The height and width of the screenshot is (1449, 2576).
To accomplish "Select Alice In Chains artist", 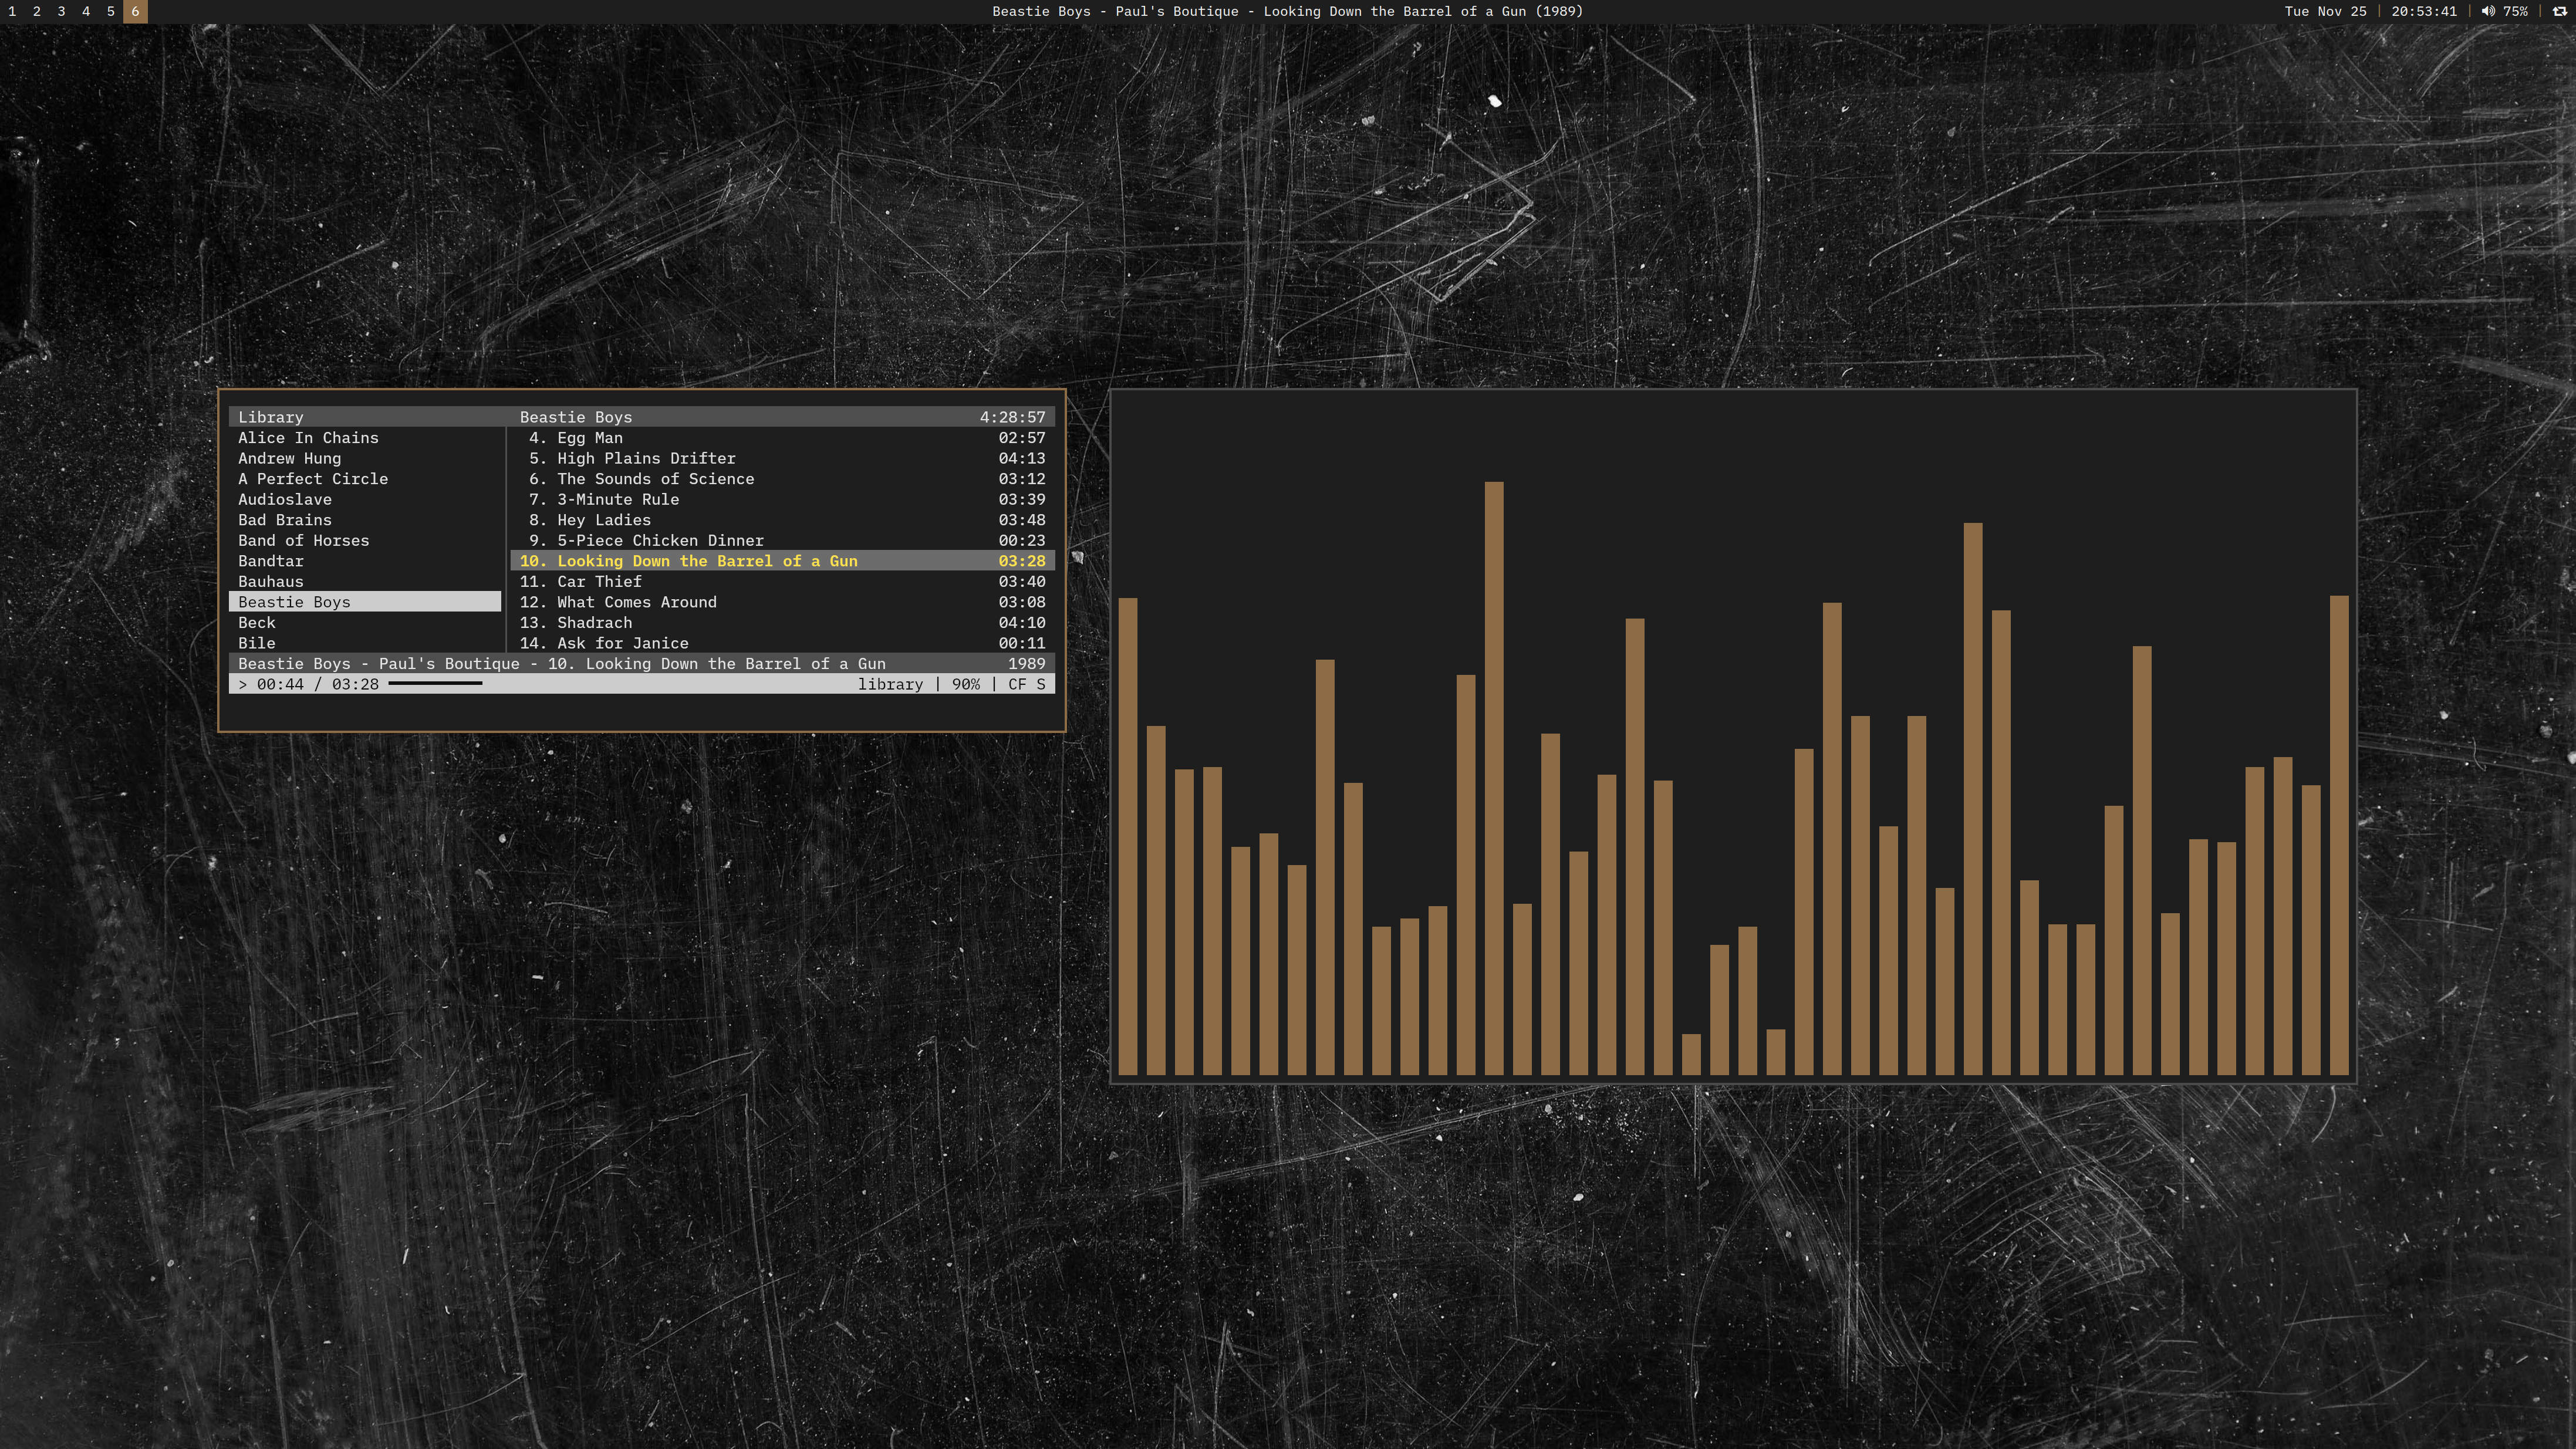I will tap(308, 438).
